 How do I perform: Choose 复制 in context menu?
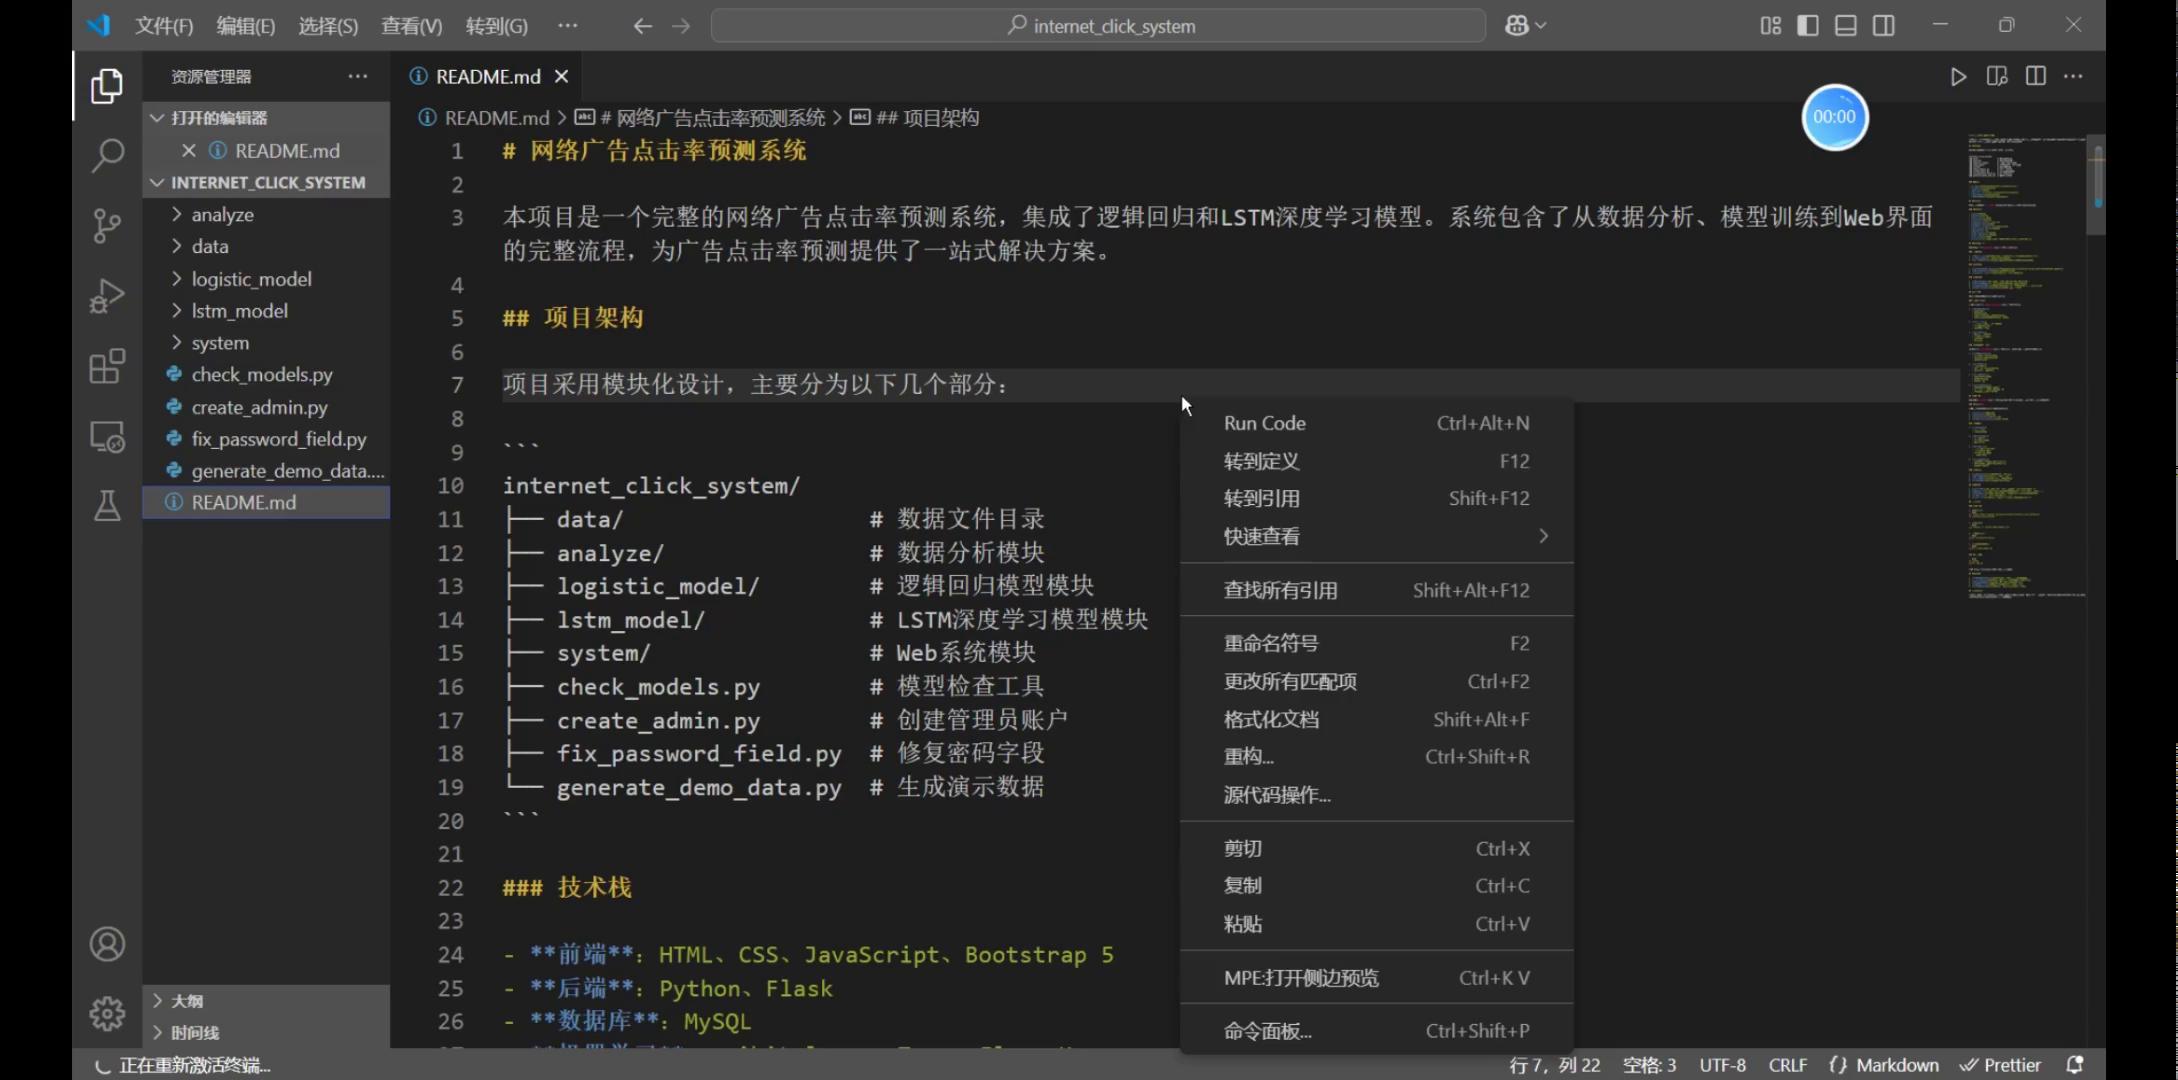coord(1377,886)
